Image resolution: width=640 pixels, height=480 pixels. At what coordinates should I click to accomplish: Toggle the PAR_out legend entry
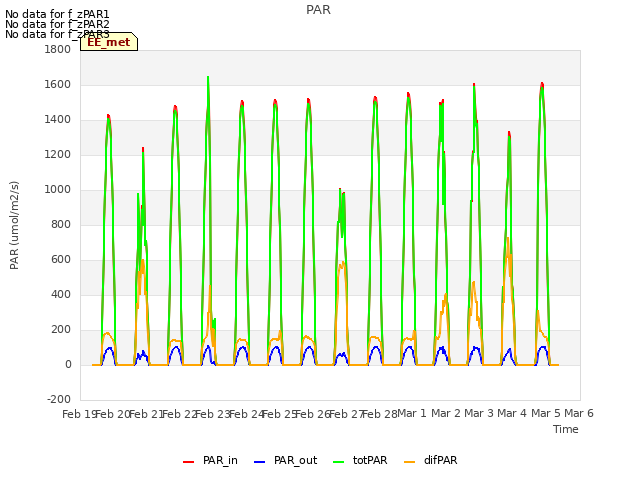286,460
